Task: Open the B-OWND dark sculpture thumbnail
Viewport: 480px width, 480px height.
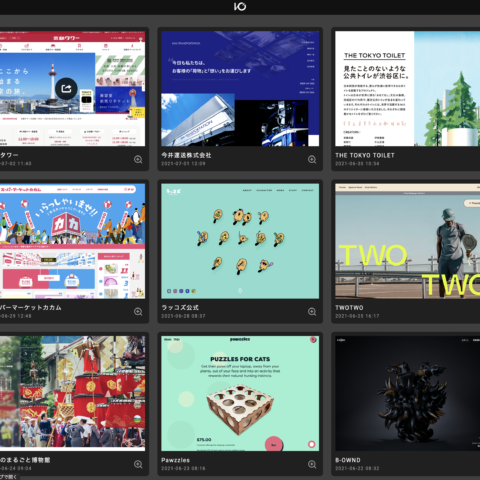Action: pyautogui.click(x=407, y=393)
